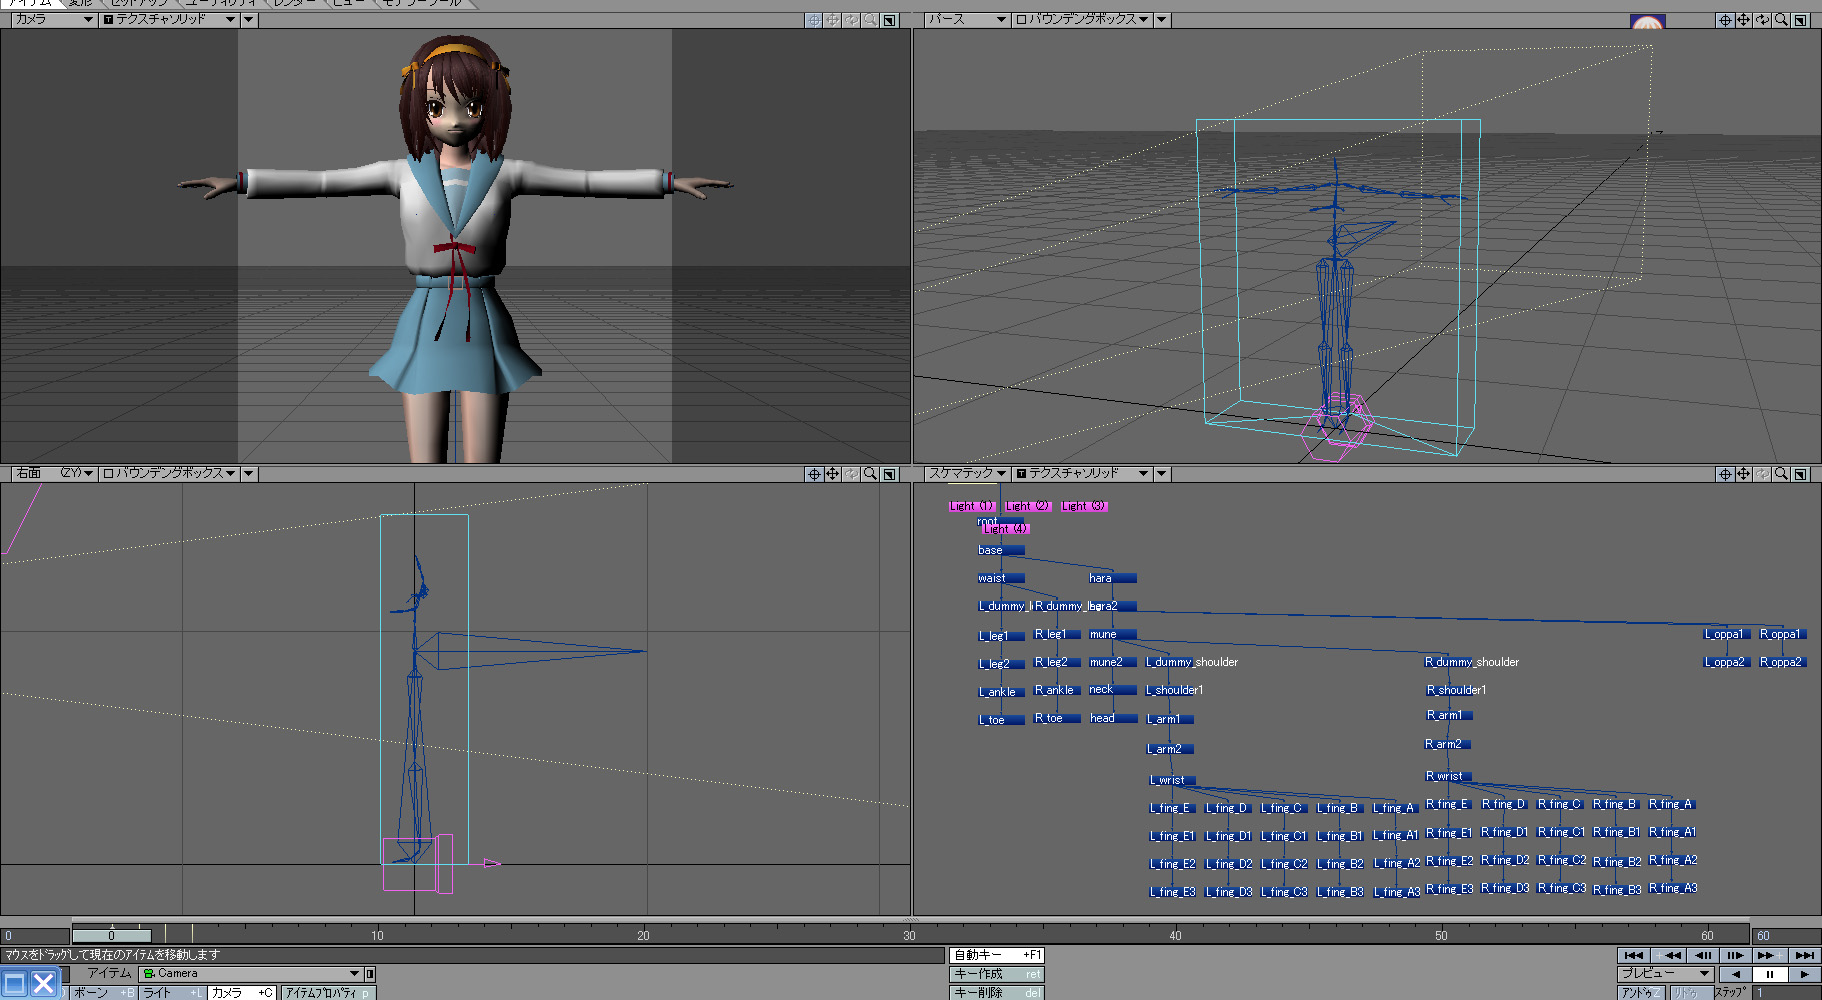Click frame 40 on the timeline
Screen dimensions: 1822x1000
[x=1175, y=936]
